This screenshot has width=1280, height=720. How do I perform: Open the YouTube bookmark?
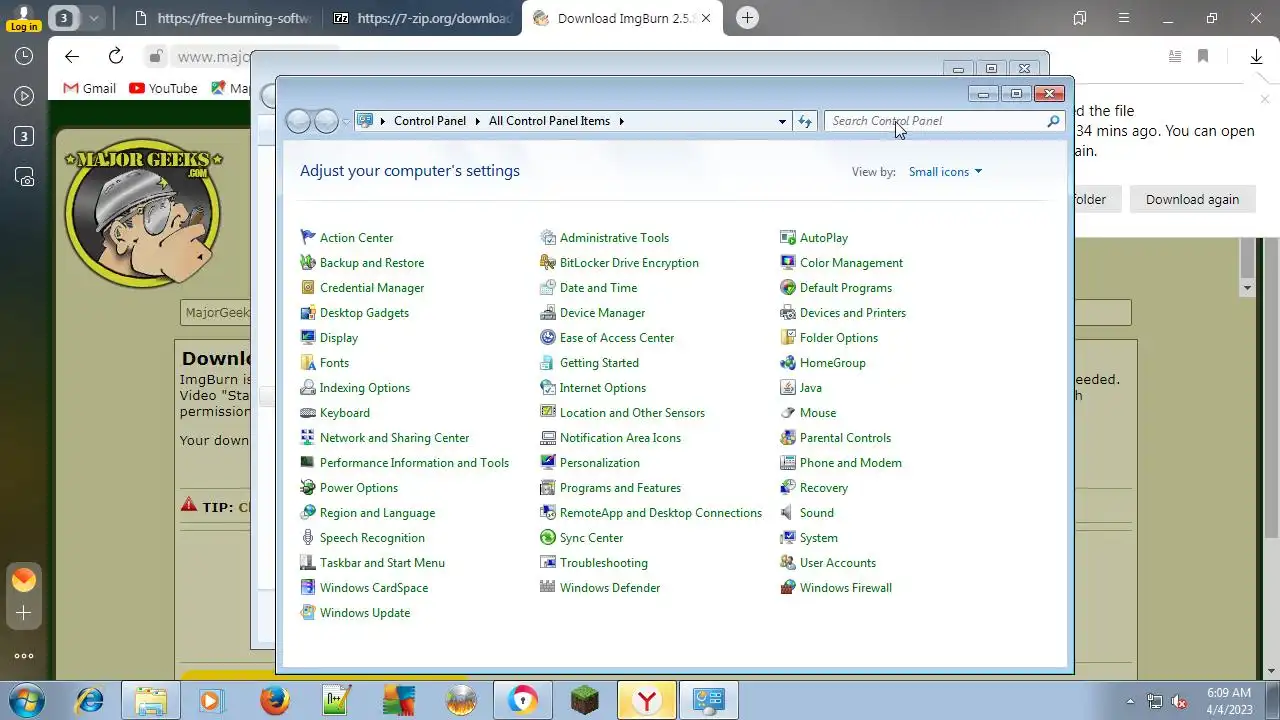[163, 88]
